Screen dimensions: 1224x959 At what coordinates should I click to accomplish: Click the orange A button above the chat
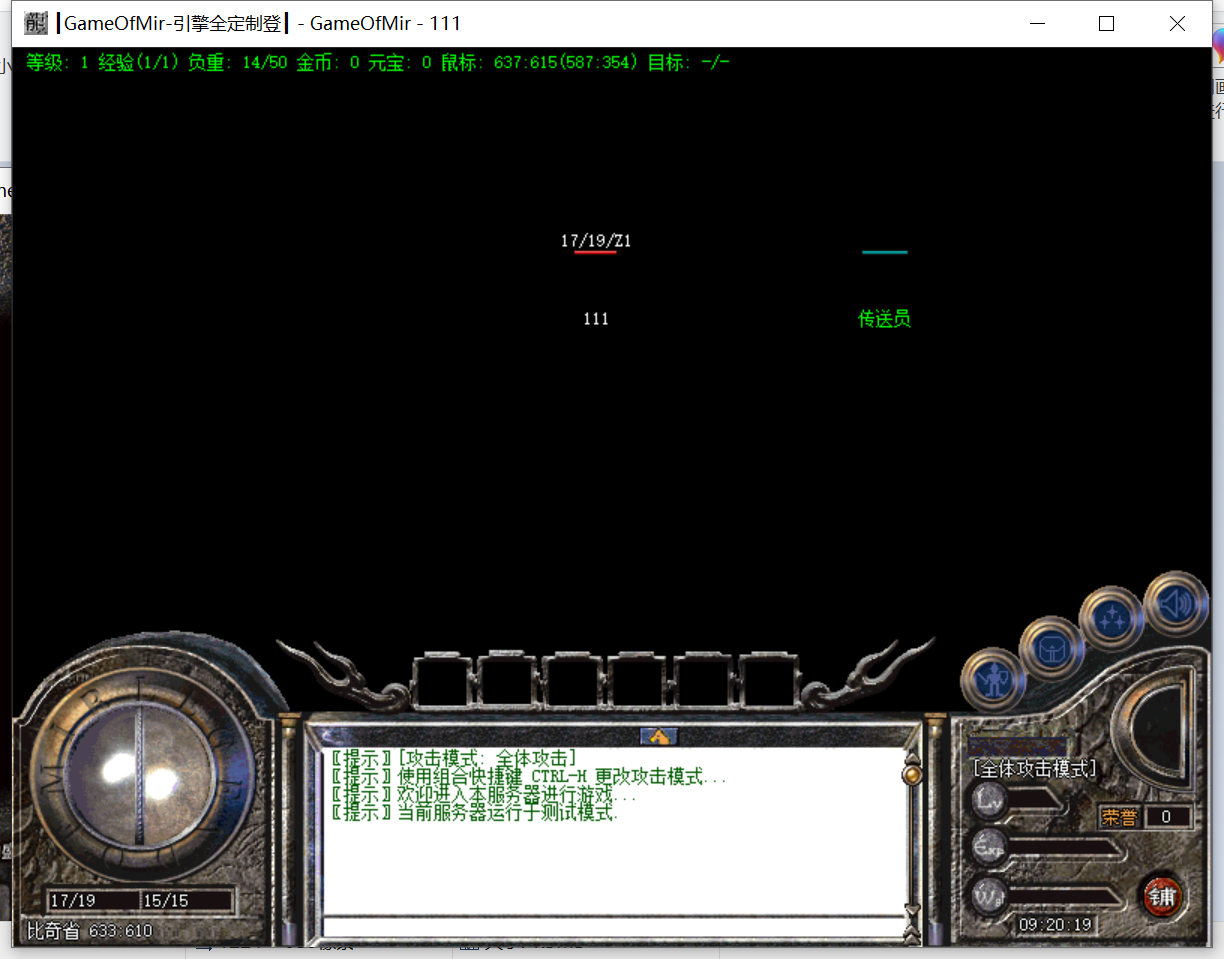pos(658,736)
